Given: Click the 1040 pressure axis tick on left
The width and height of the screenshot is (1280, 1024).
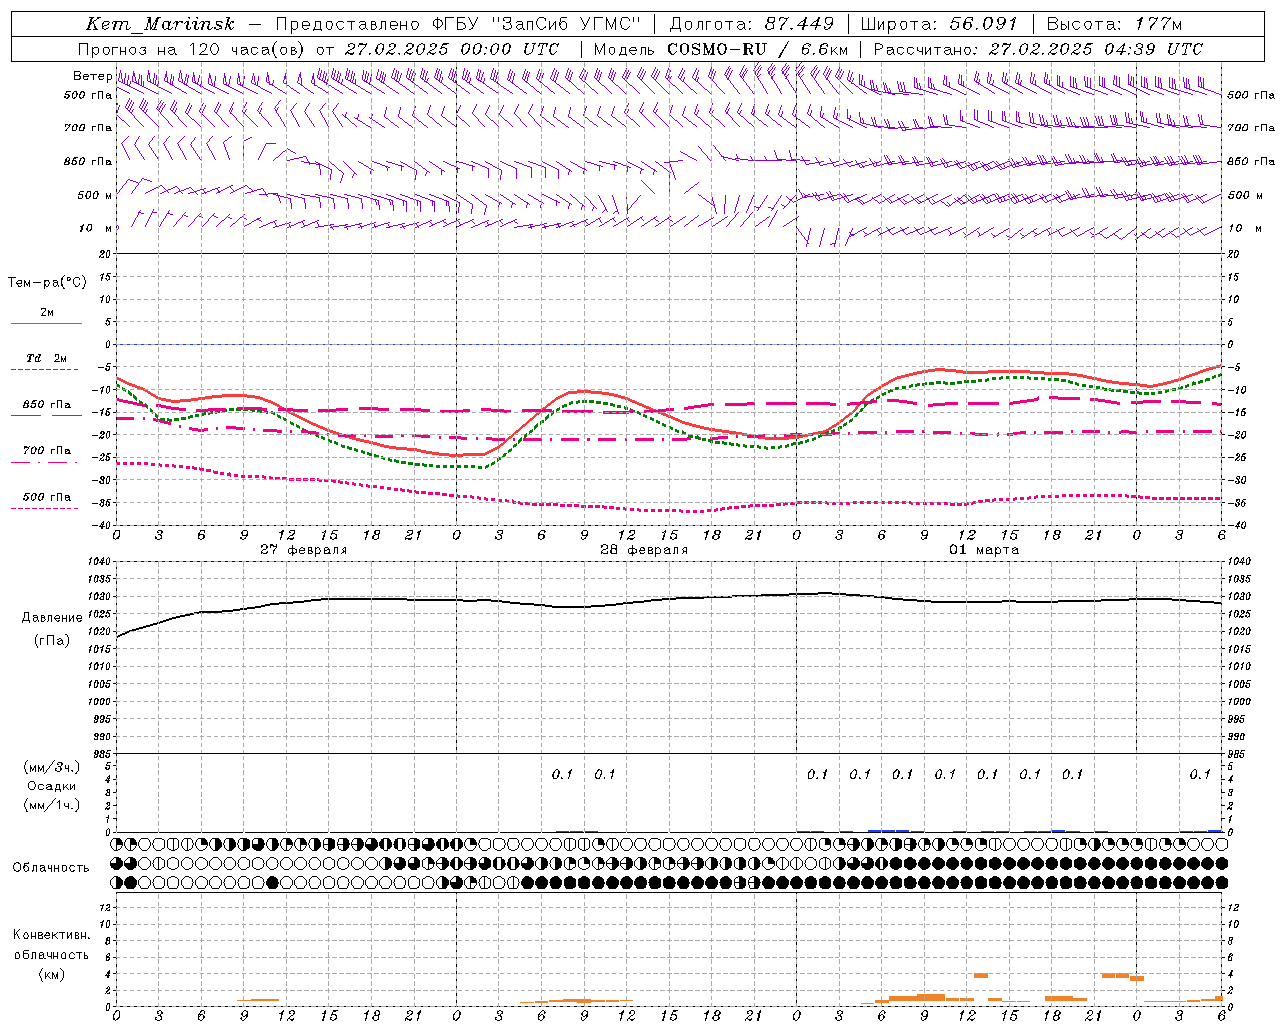Looking at the screenshot, I should tap(101, 561).
